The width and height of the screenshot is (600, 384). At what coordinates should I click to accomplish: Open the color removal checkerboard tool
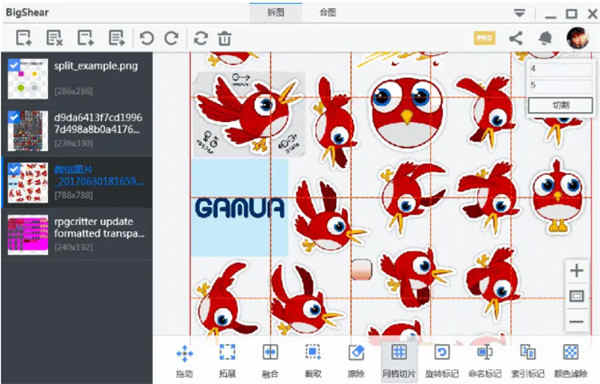pos(571,361)
